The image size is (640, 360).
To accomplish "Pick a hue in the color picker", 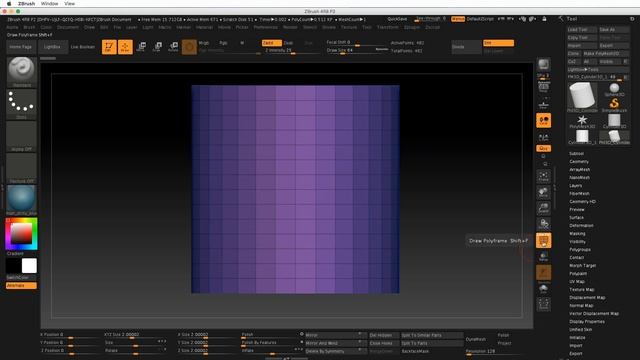I will tap(21, 234).
